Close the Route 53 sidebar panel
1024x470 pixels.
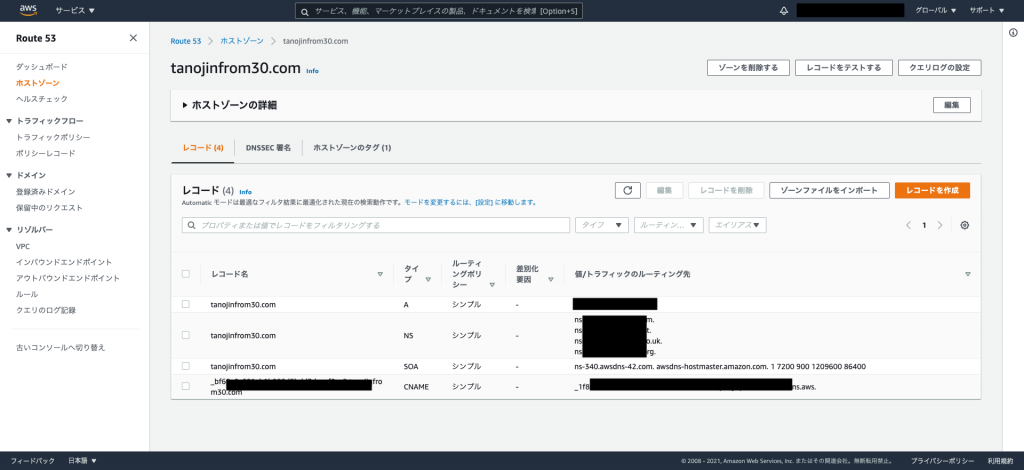[x=133, y=38]
